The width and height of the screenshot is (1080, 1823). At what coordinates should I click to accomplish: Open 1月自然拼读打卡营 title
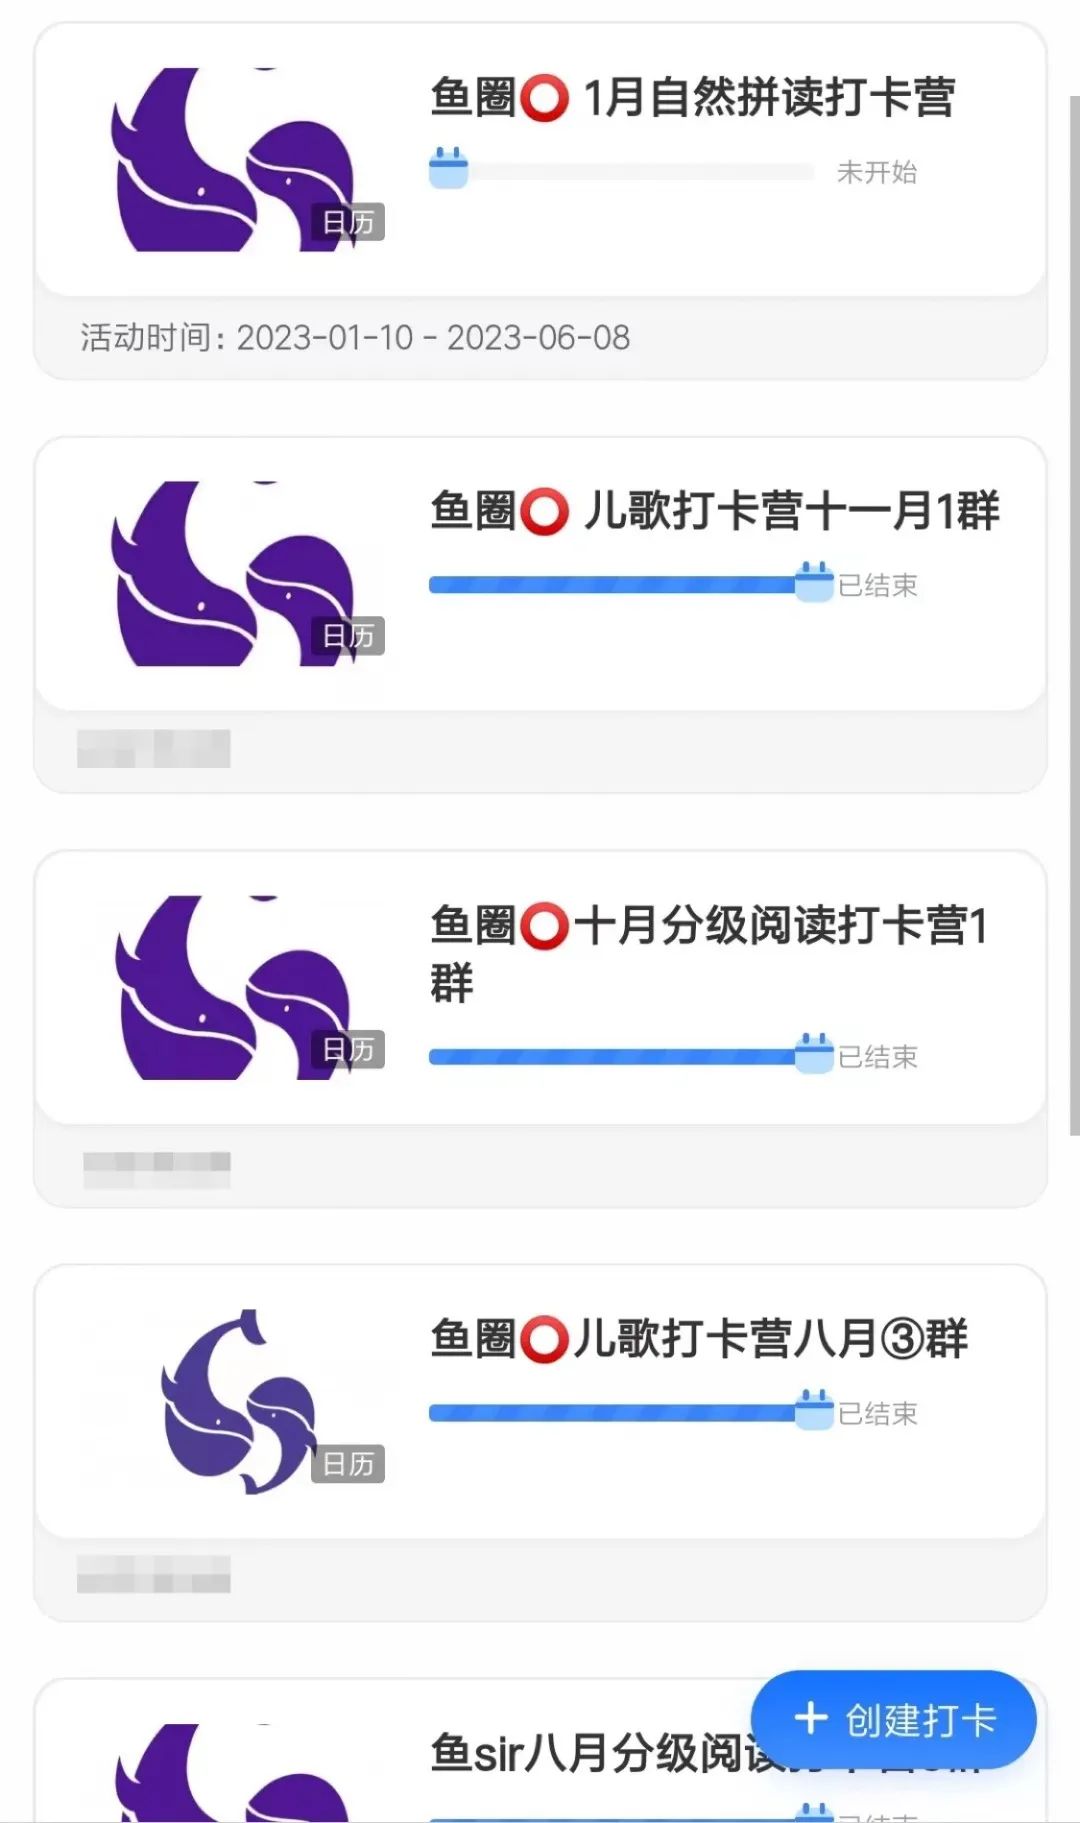[x=692, y=98]
